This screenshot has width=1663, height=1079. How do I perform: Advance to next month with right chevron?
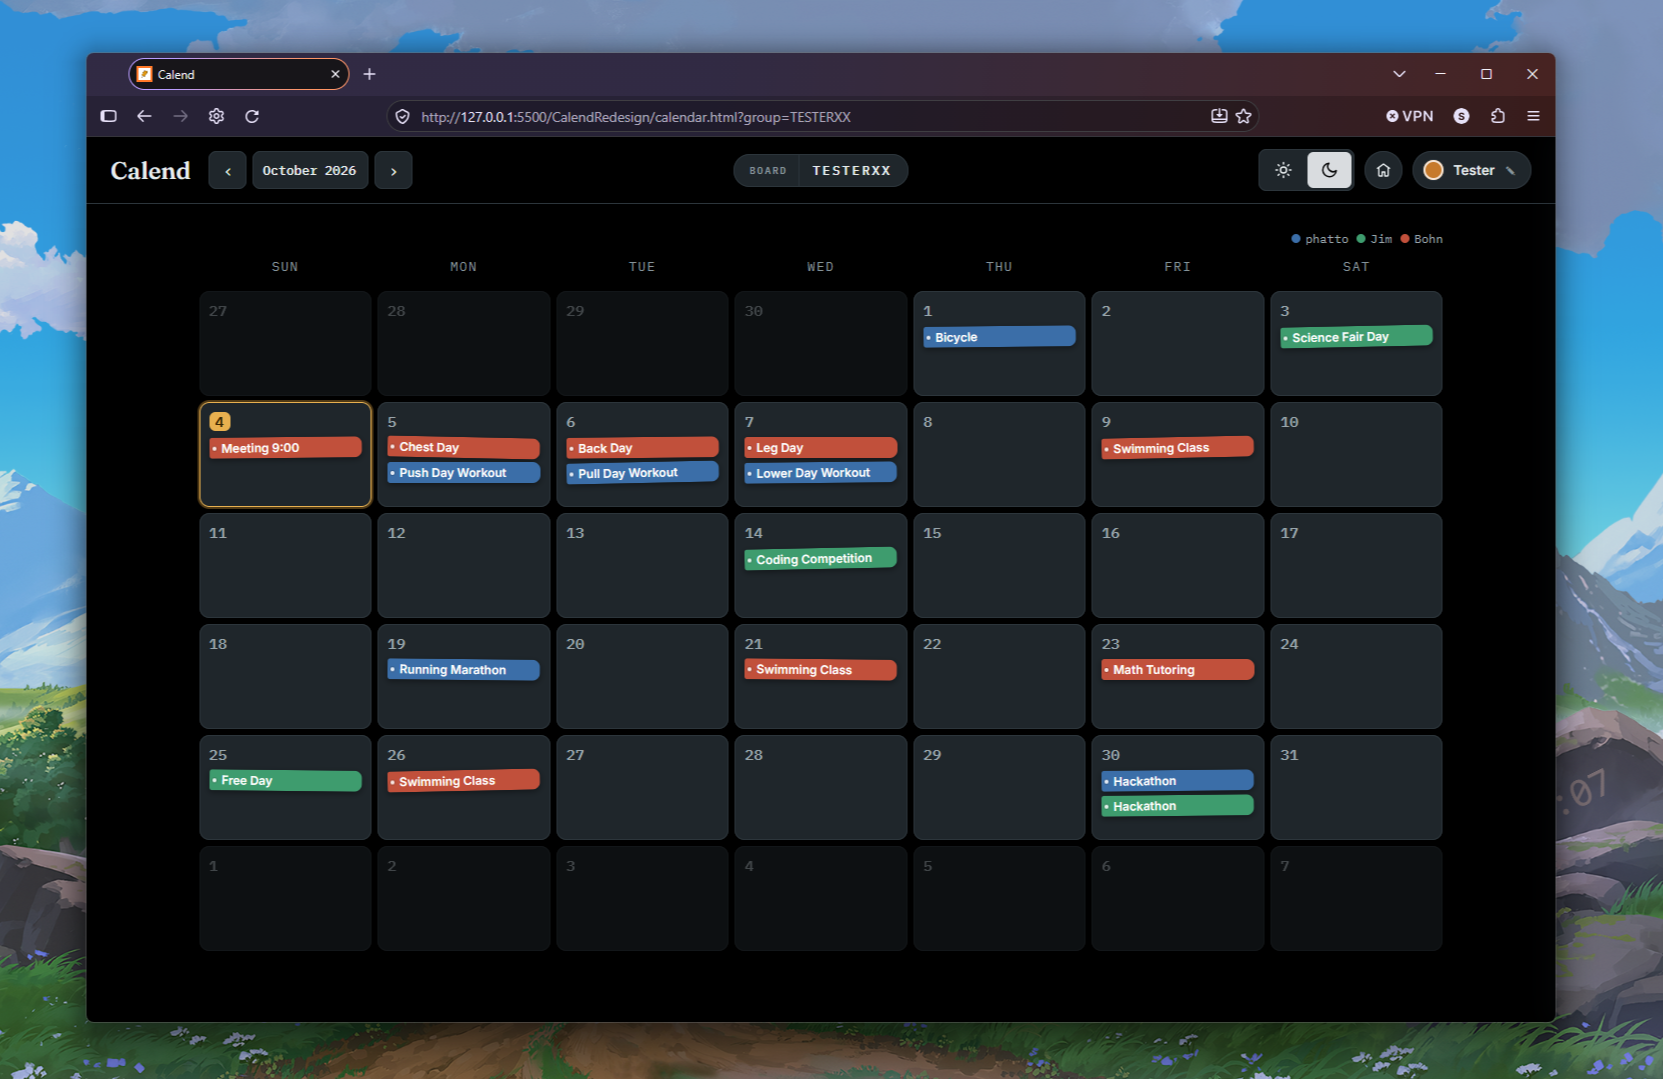393,171
